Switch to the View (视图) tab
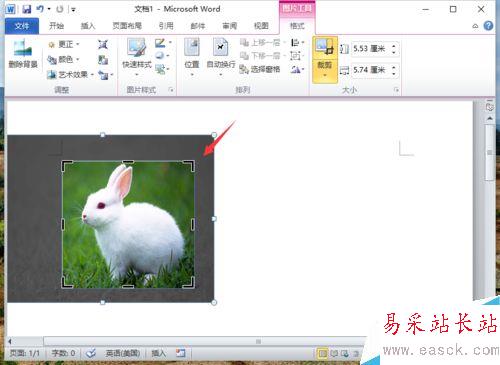Screen dimensions: 500x365 tap(261, 26)
